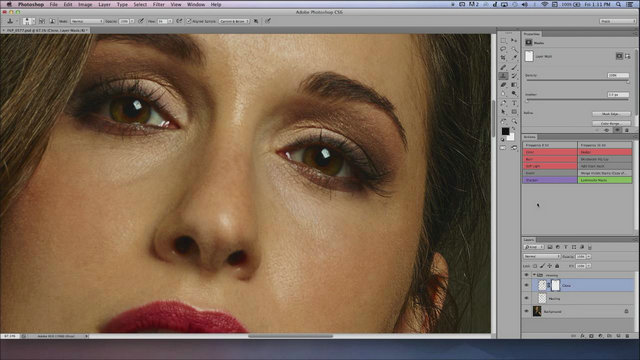
Task: Select the Eyedropper tool
Action: 514,58
